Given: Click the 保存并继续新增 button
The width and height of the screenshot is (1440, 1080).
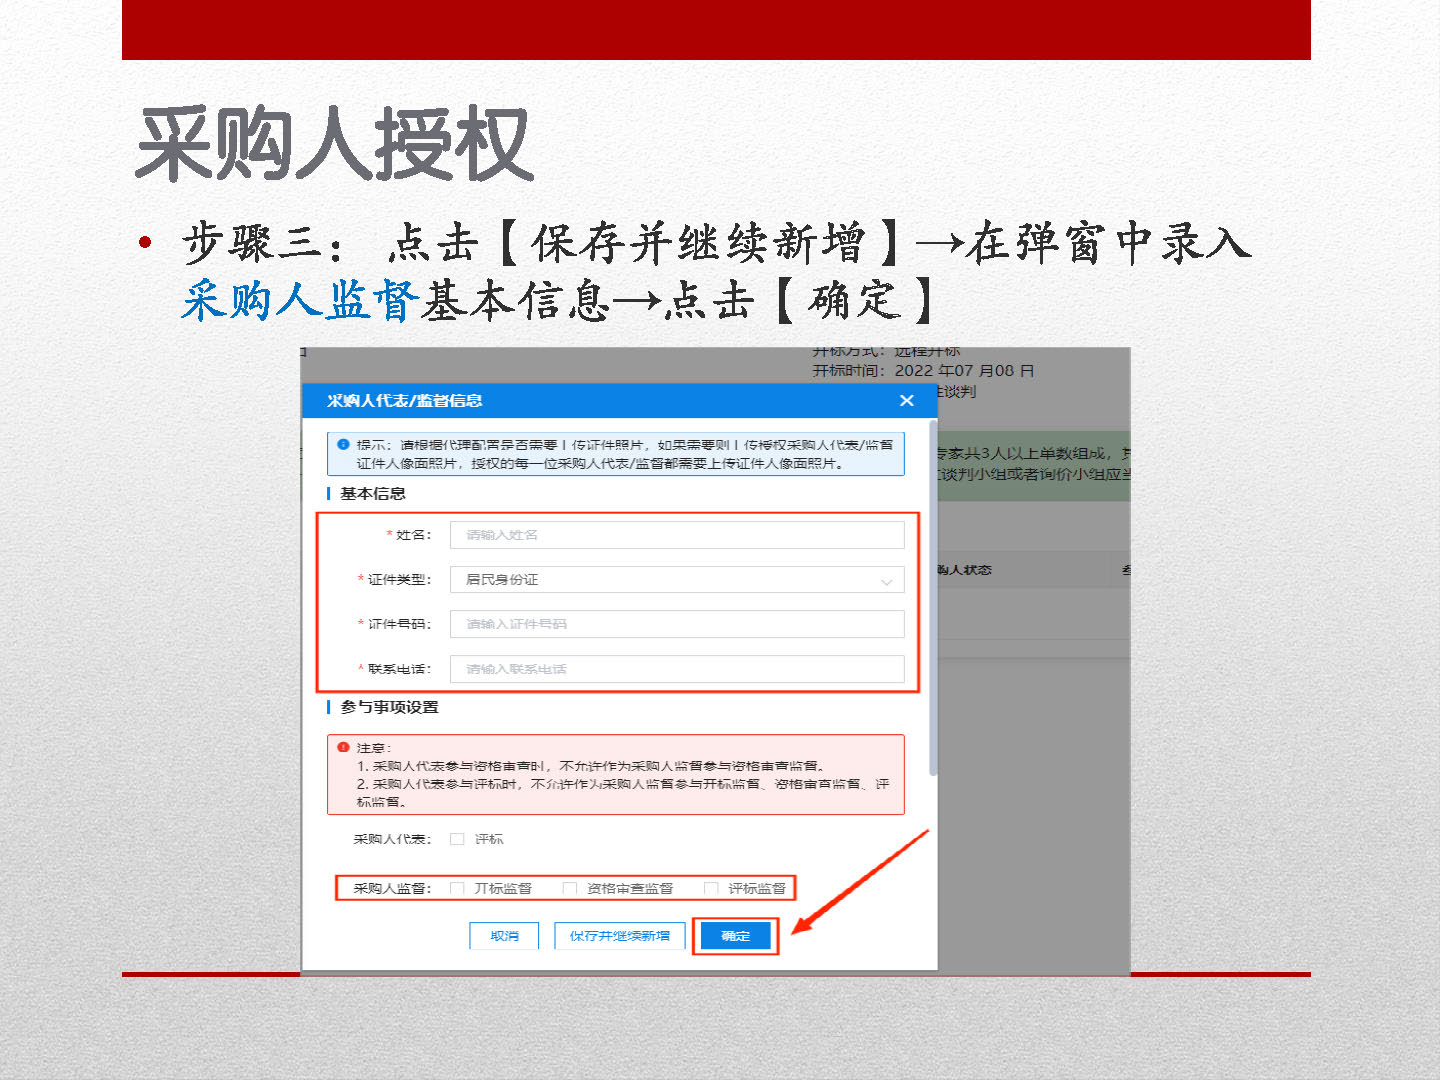Looking at the screenshot, I should pos(619,936).
